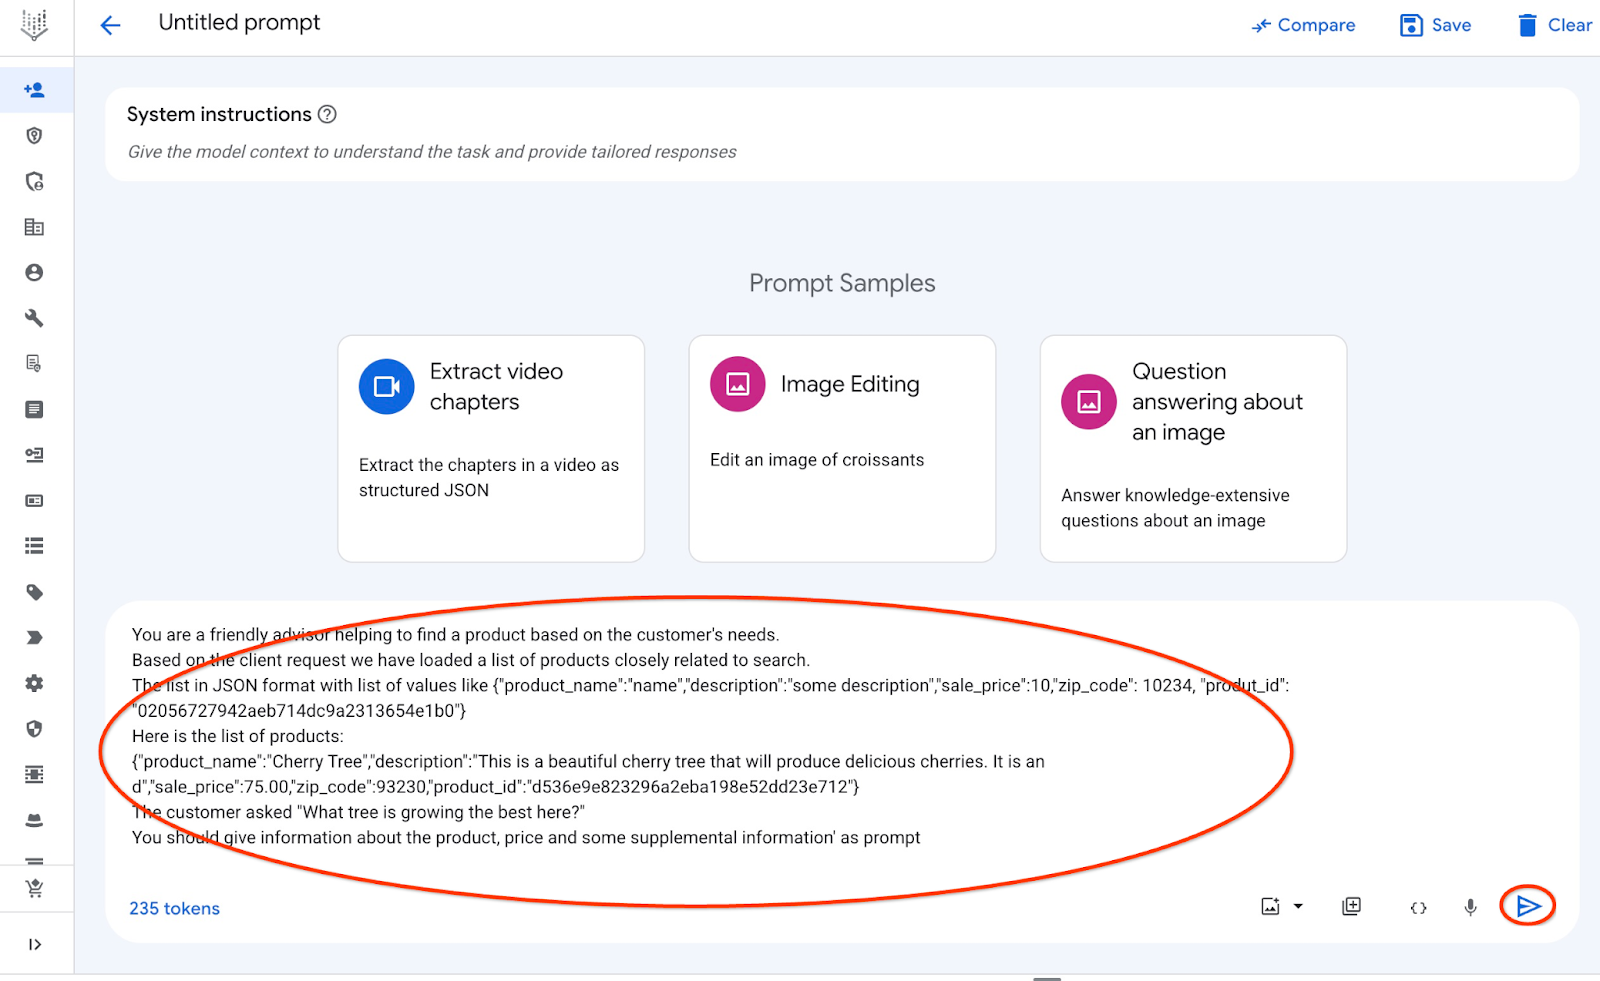This screenshot has width=1600, height=981.
Task: Clear the current prompt
Action: tap(1554, 25)
